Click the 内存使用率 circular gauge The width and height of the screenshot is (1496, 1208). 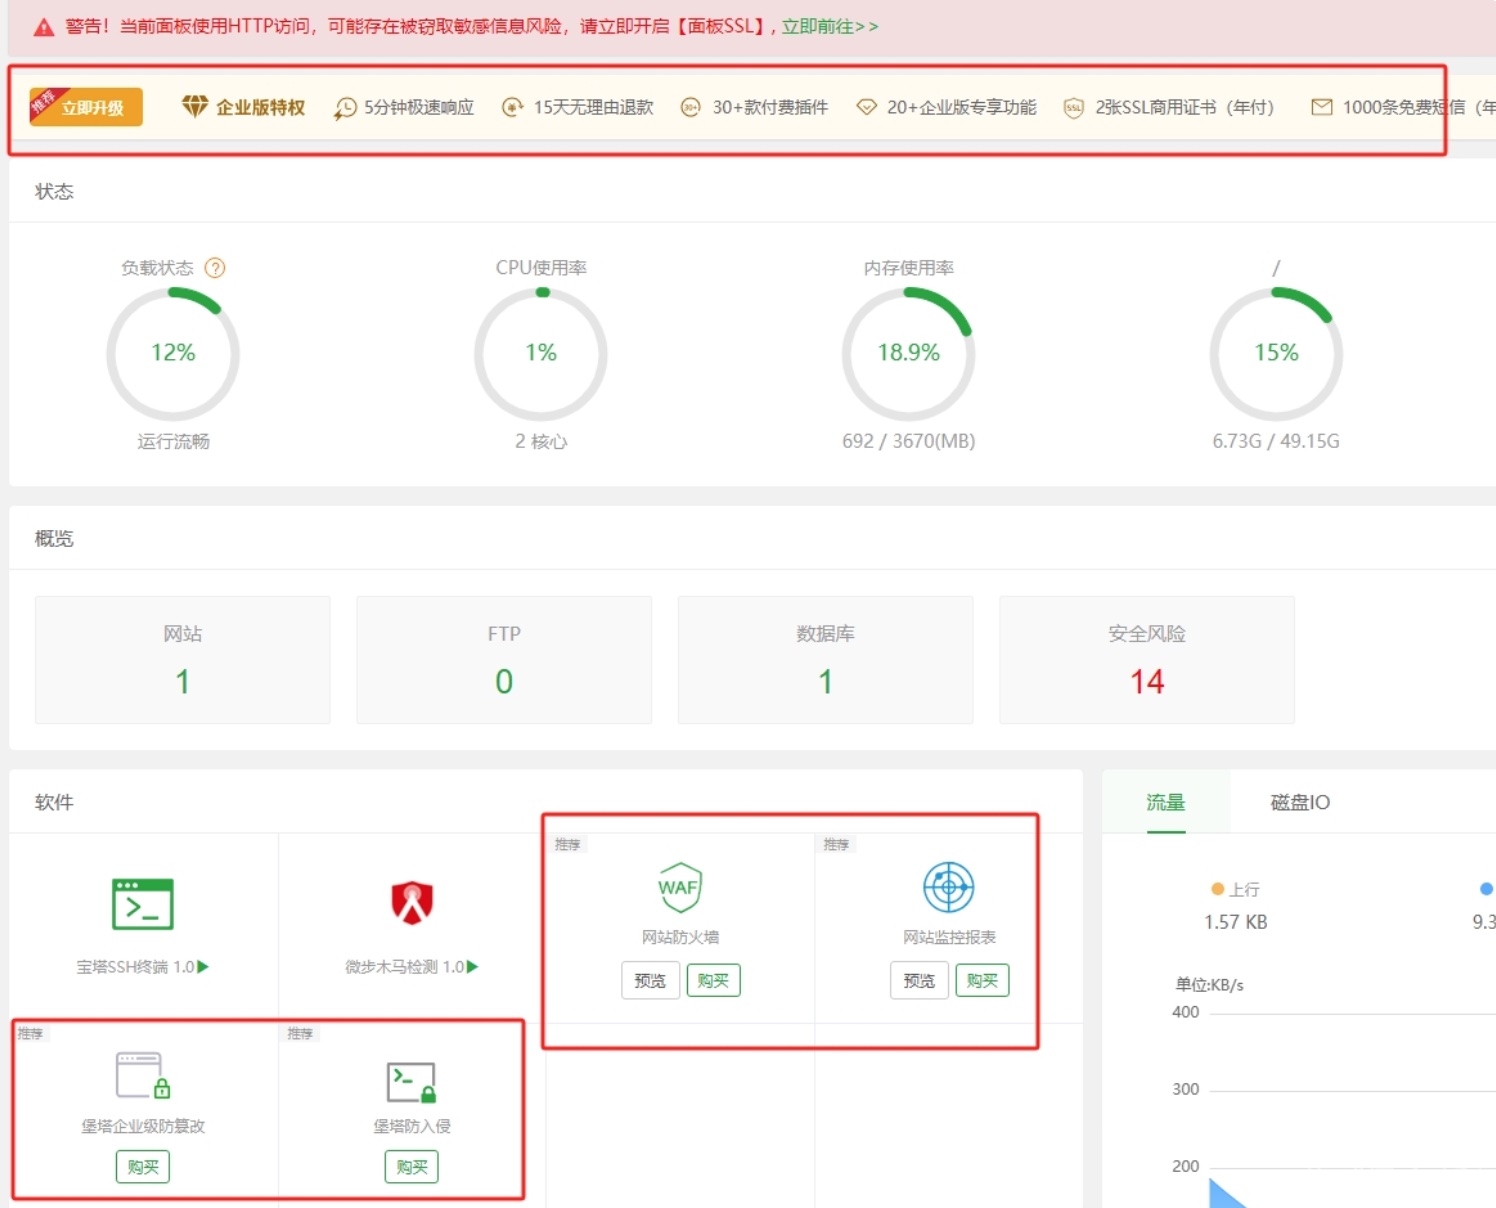point(908,353)
